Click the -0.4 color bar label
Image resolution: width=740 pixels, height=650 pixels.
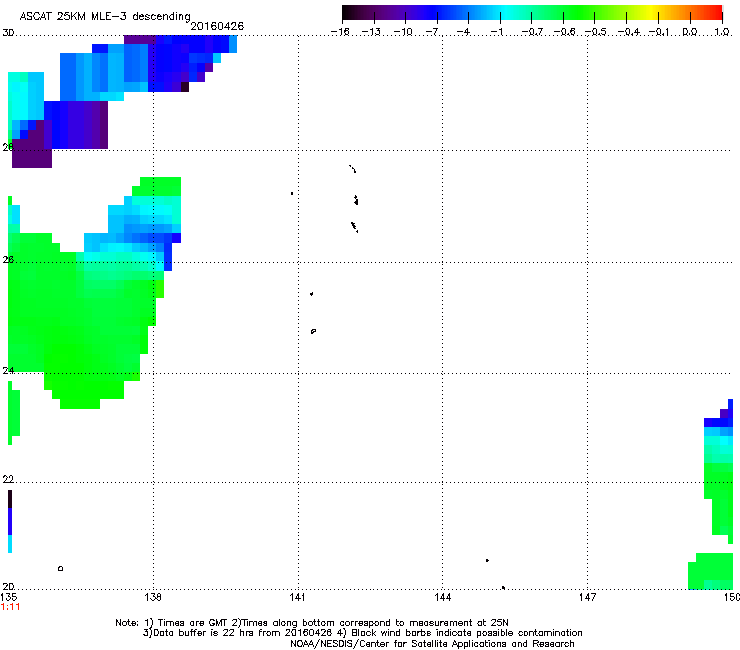click(x=629, y=32)
